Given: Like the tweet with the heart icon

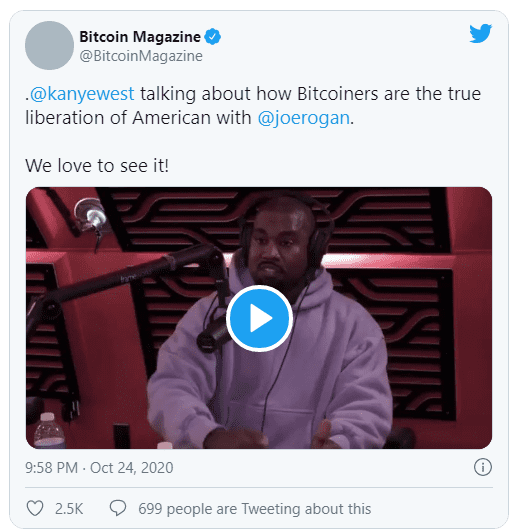Looking at the screenshot, I should tap(35, 508).
